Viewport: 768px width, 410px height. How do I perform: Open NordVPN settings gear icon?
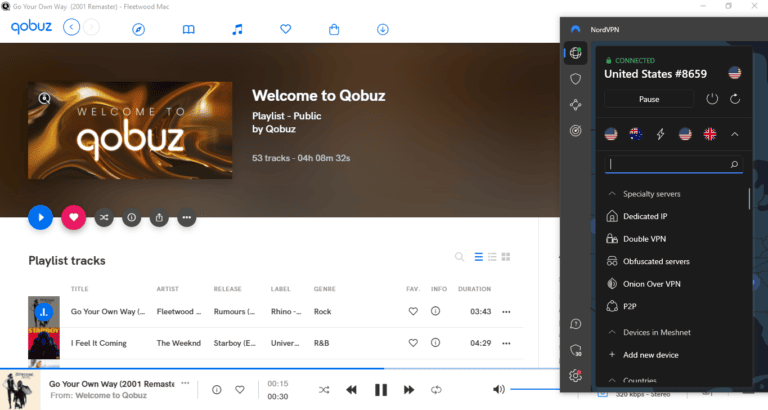[x=575, y=375]
